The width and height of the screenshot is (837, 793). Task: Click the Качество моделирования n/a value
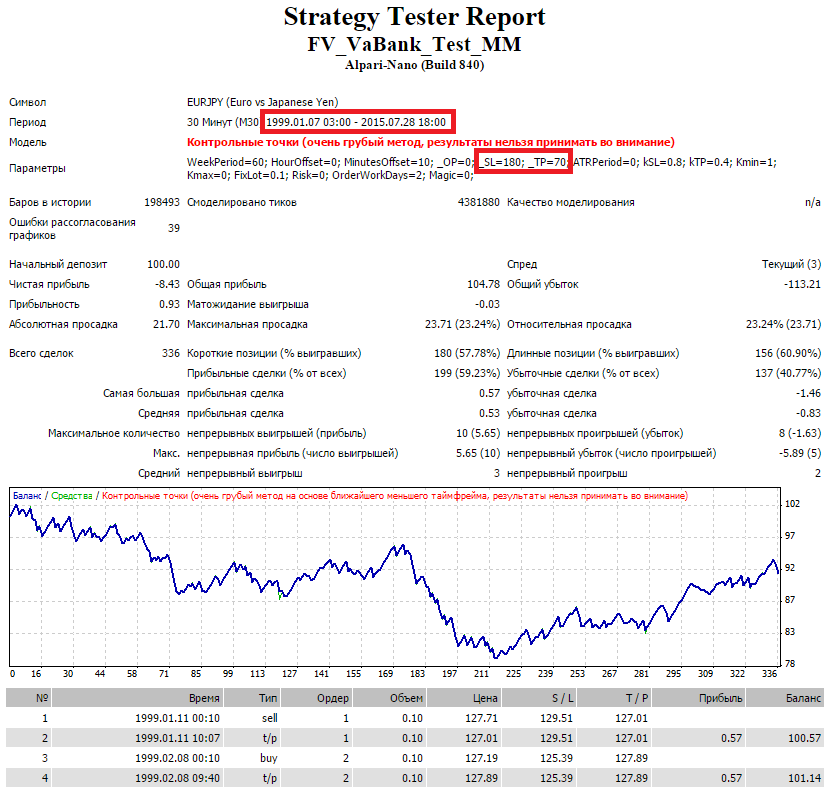coord(812,203)
